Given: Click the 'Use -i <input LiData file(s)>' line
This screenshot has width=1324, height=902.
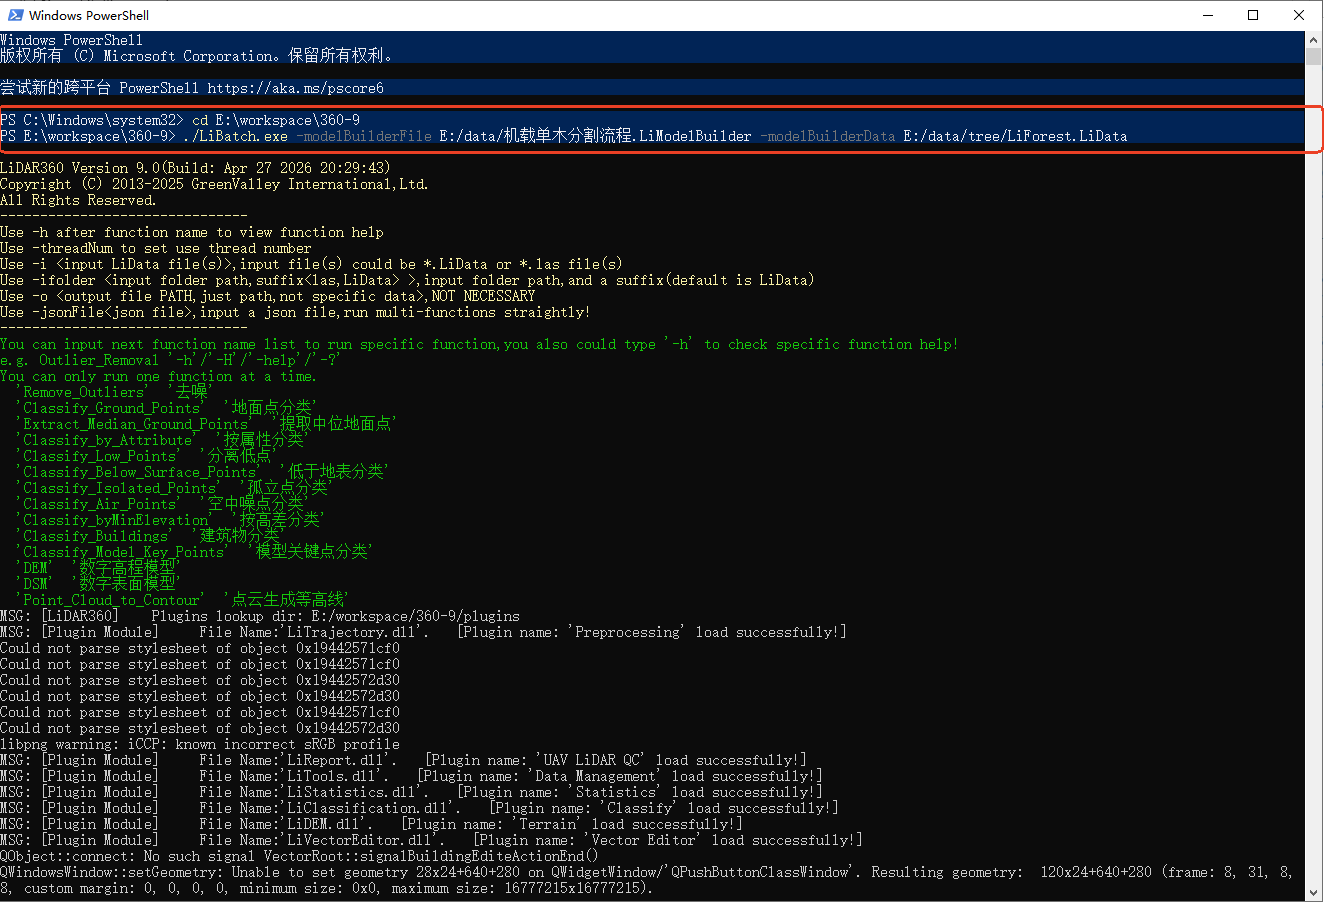Looking at the screenshot, I should pyautogui.click(x=311, y=264).
